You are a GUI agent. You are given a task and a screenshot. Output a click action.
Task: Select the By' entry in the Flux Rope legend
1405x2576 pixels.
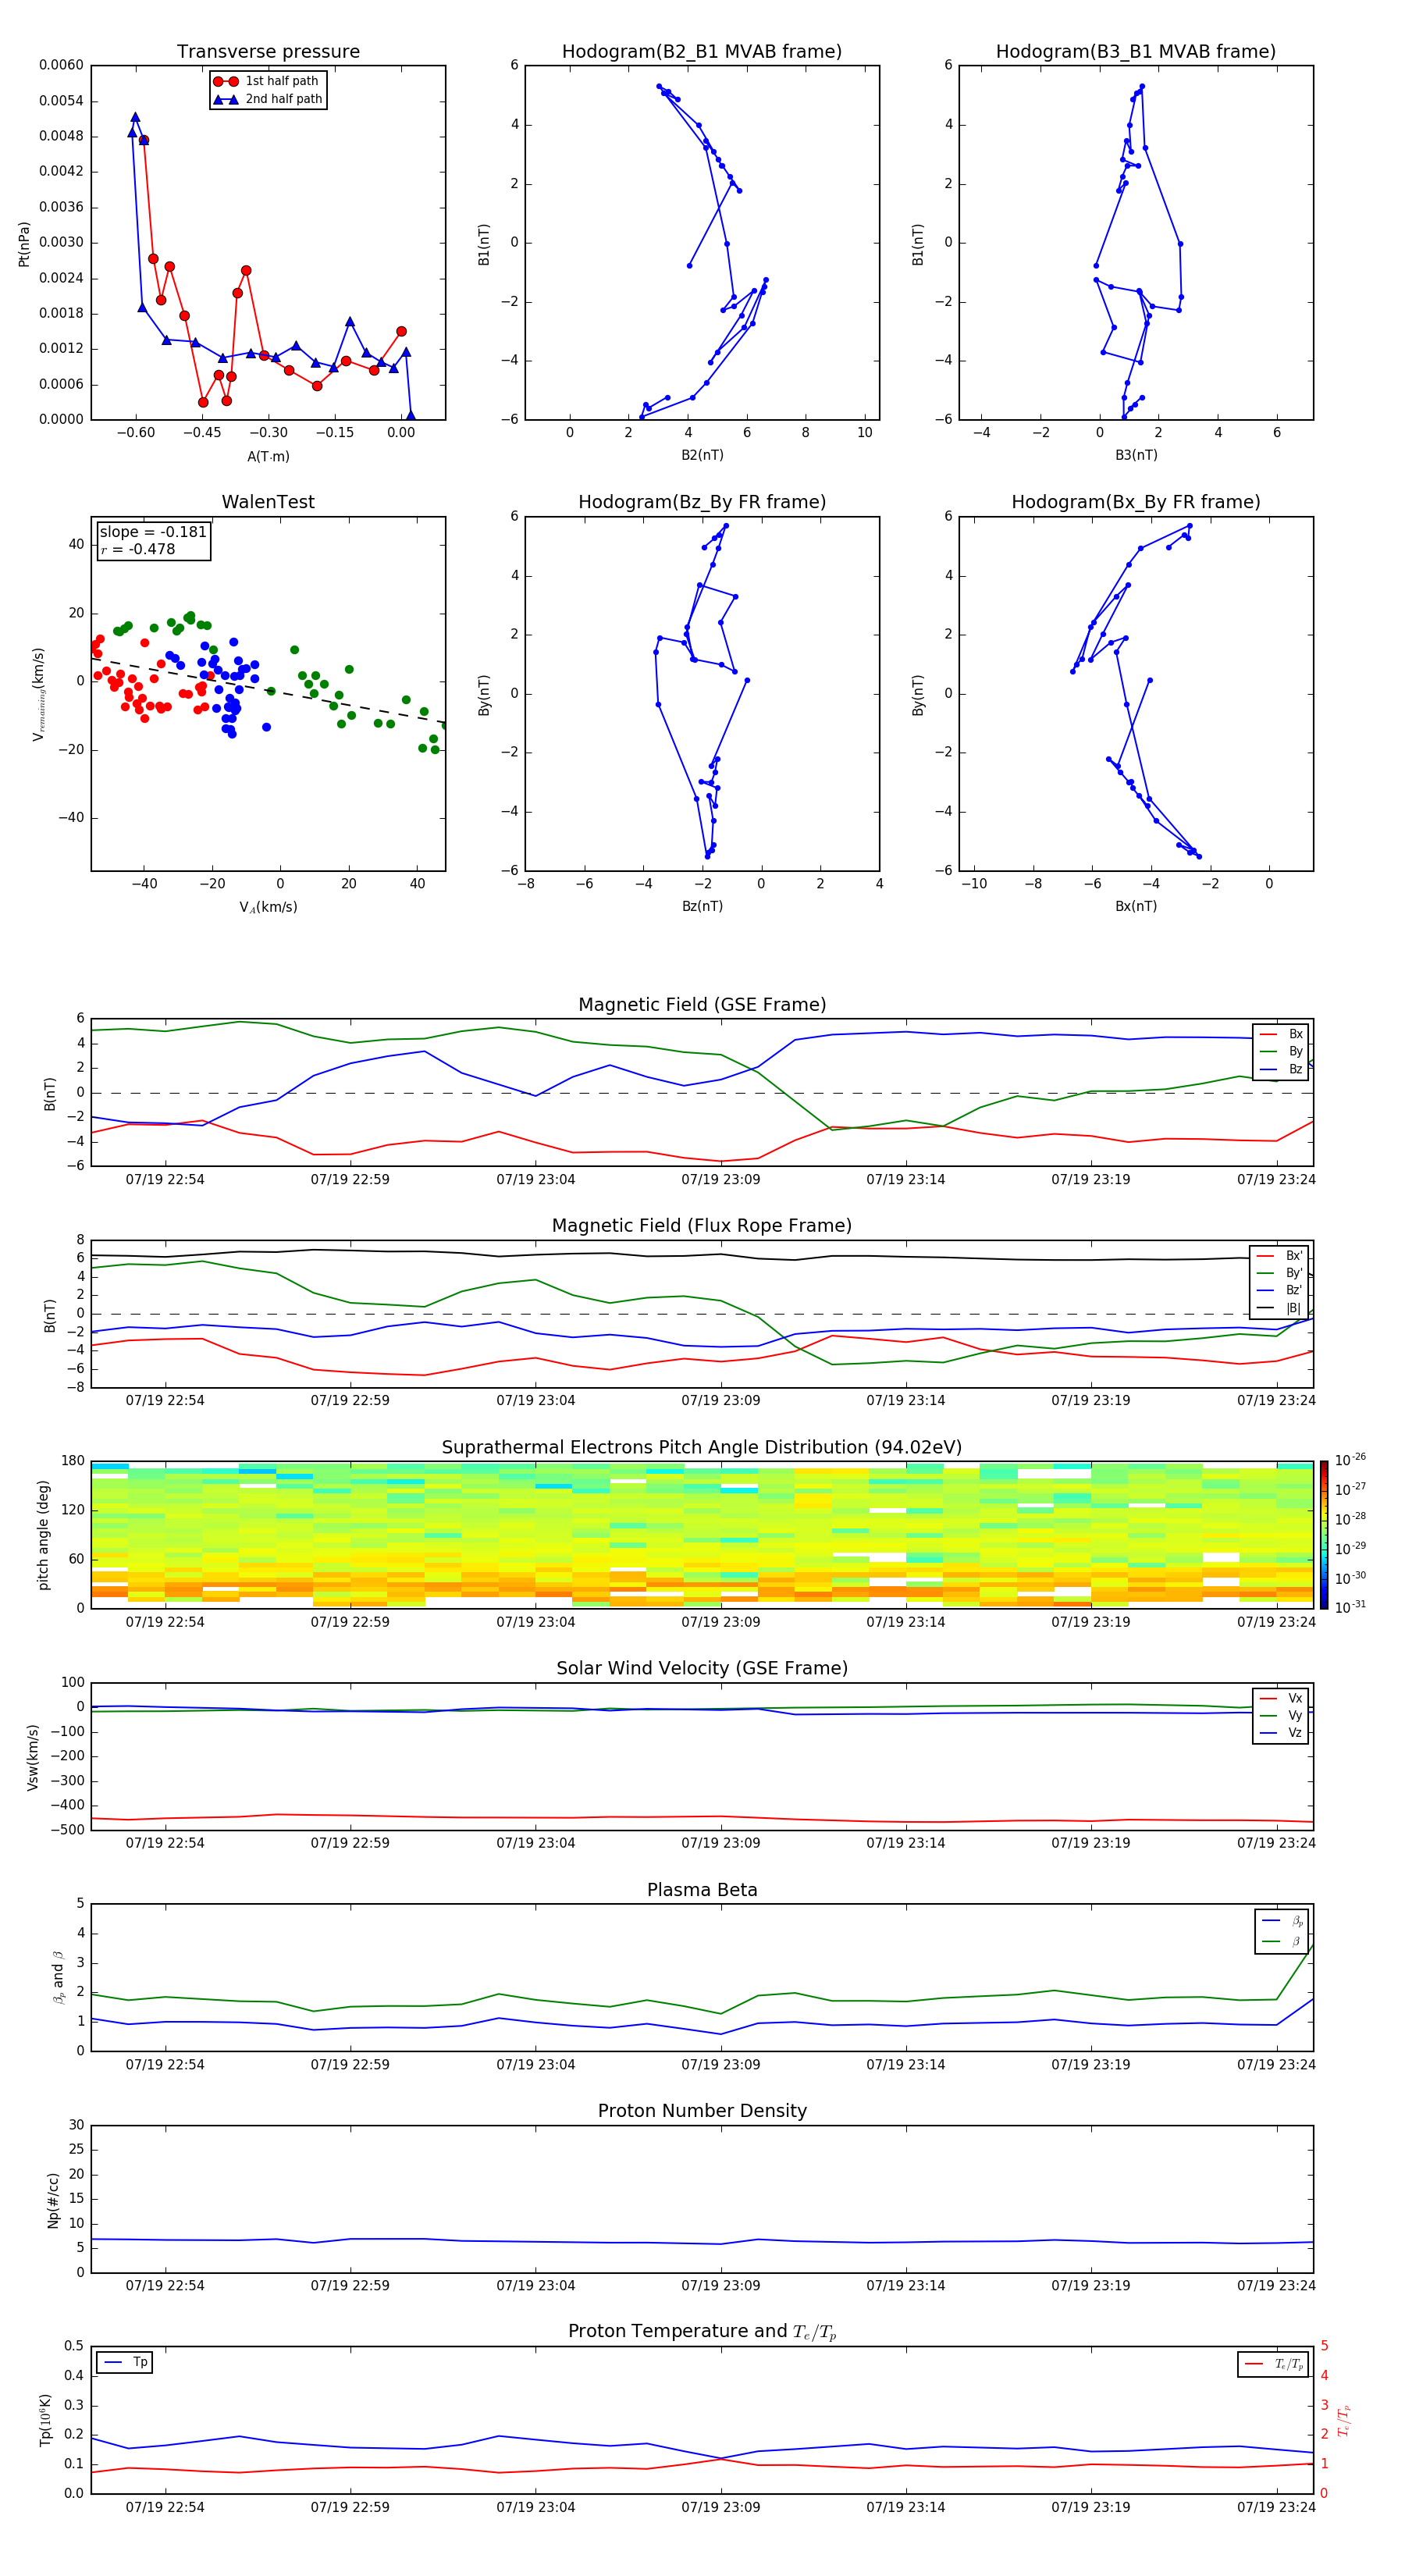click(x=1279, y=1273)
